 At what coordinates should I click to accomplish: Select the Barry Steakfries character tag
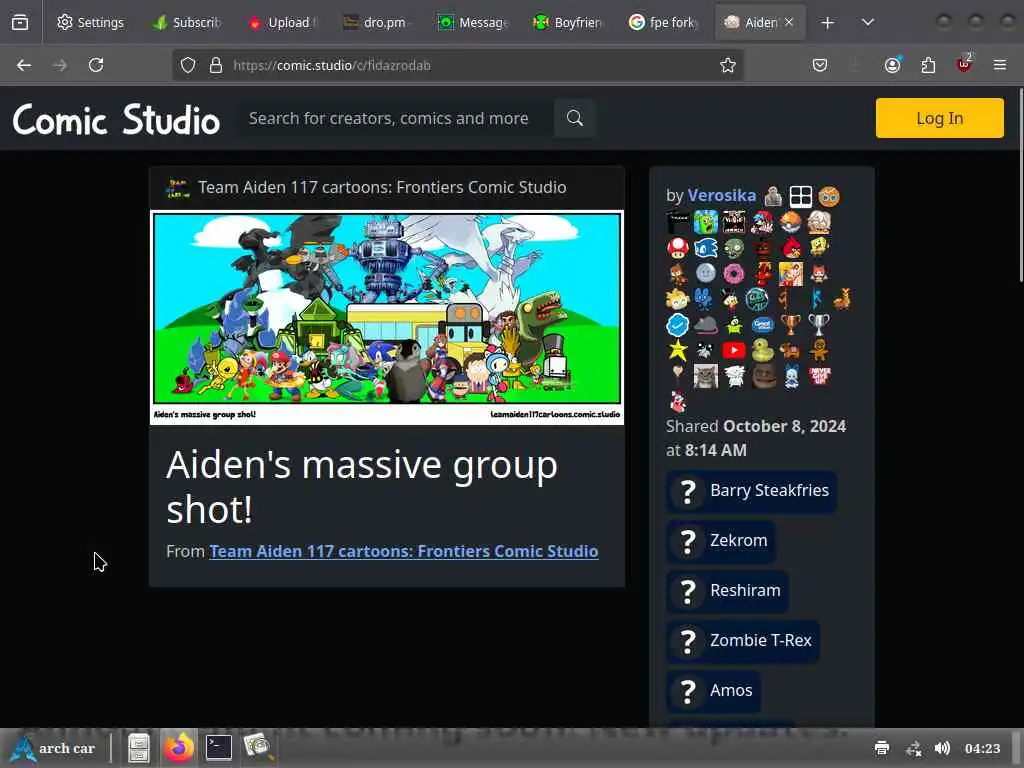[x=752, y=491]
